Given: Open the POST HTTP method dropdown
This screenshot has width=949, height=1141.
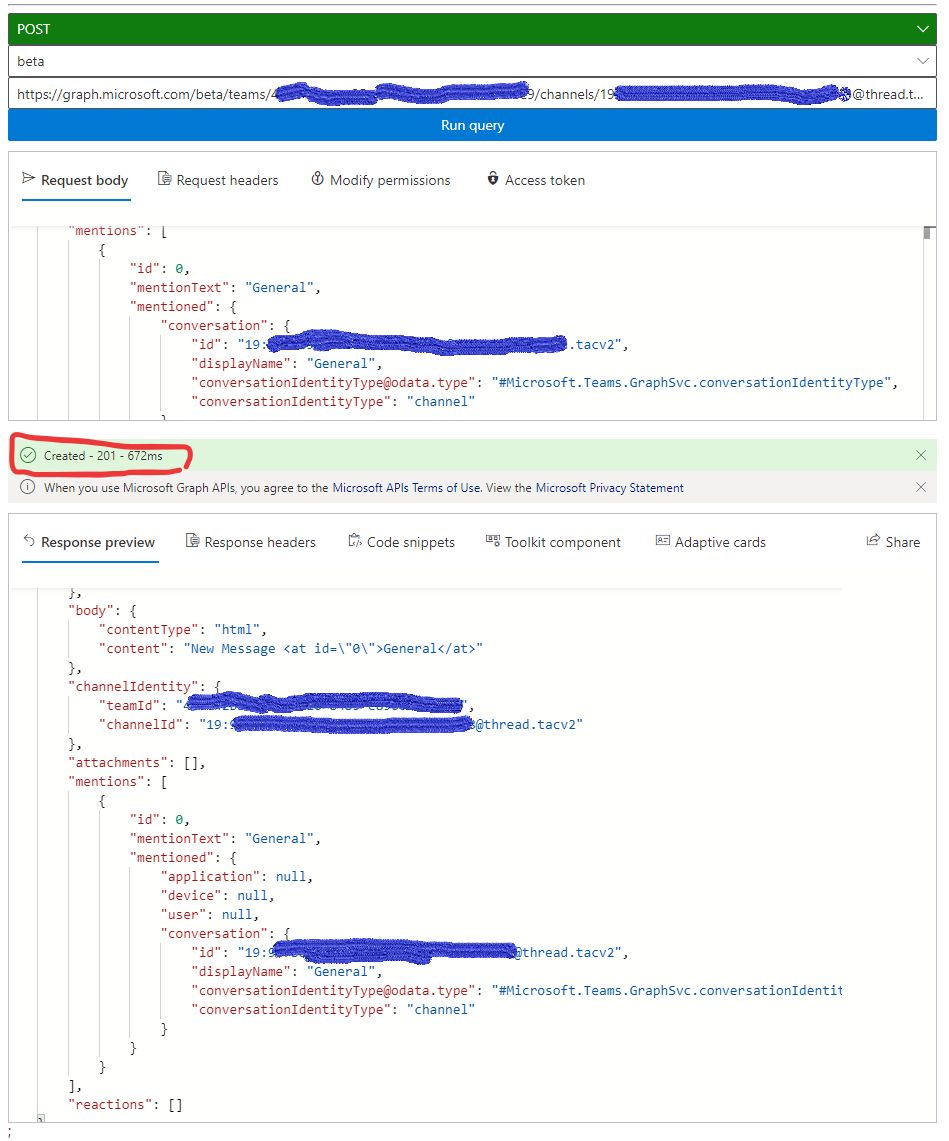Looking at the screenshot, I should [472, 29].
